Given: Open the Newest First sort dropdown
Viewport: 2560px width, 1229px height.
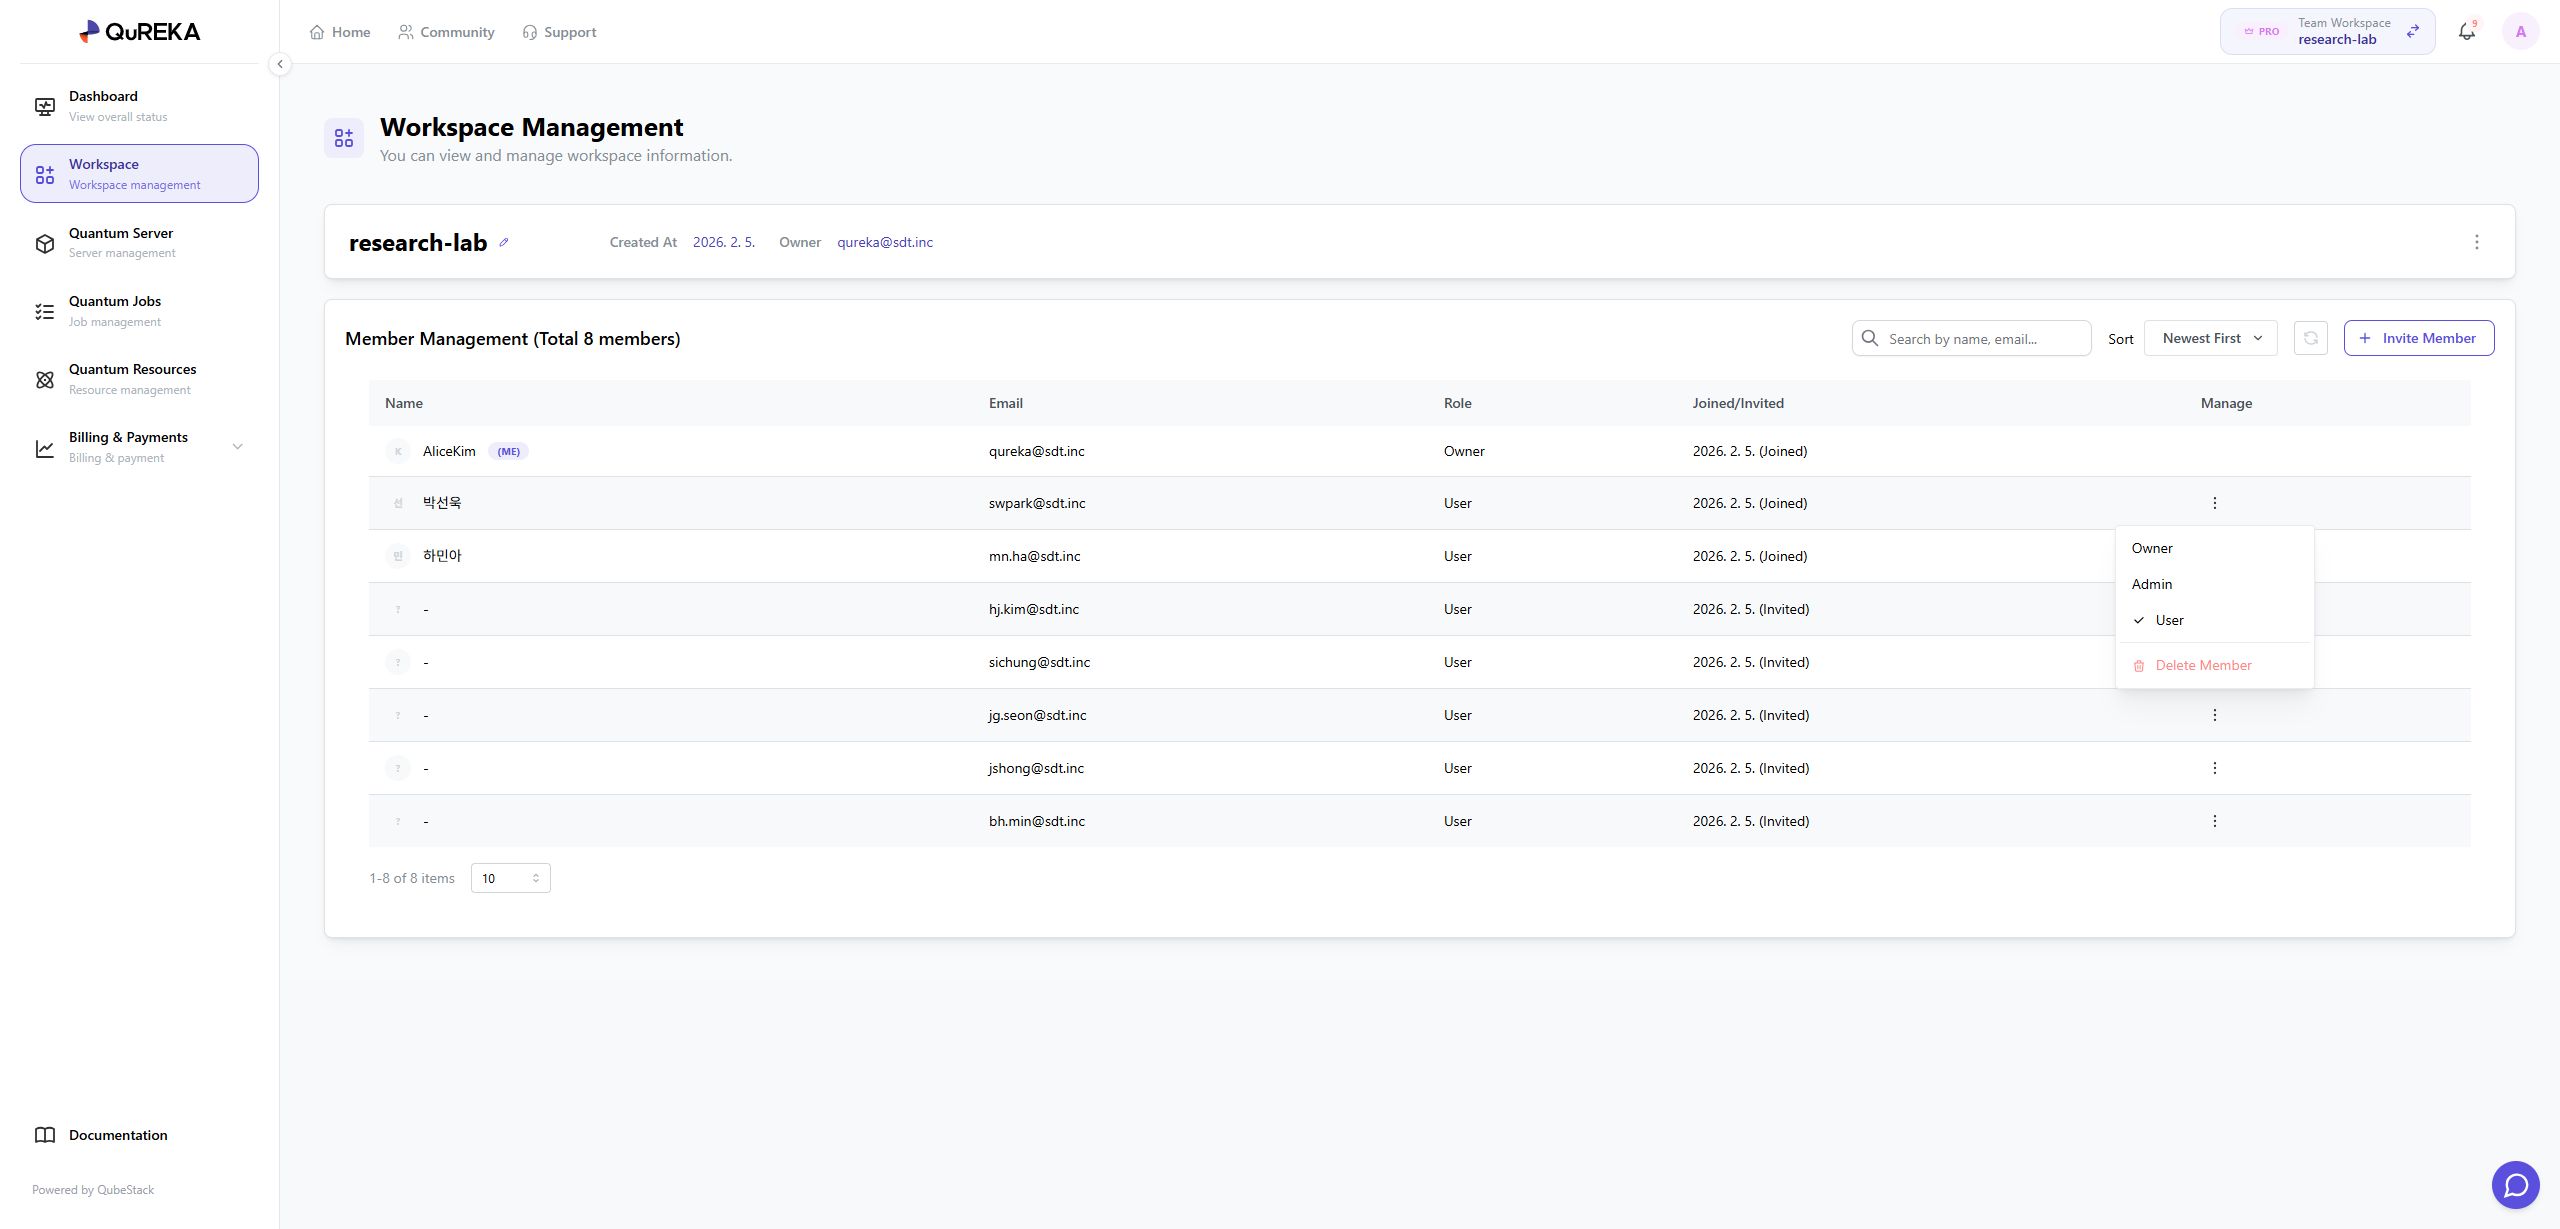Looking at the screenshot, I should pos(2210,338).
